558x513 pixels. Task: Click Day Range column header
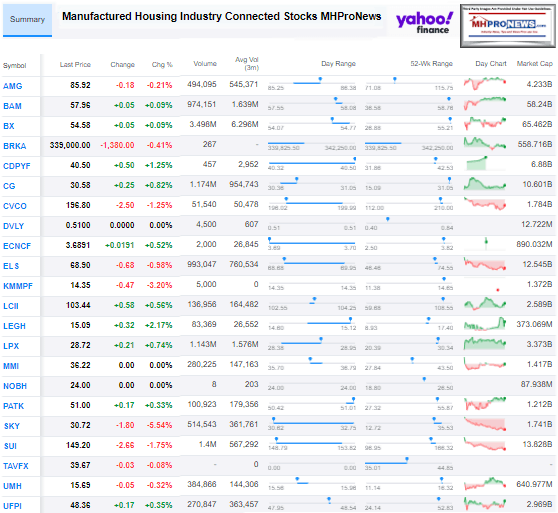tap(338, 64)
